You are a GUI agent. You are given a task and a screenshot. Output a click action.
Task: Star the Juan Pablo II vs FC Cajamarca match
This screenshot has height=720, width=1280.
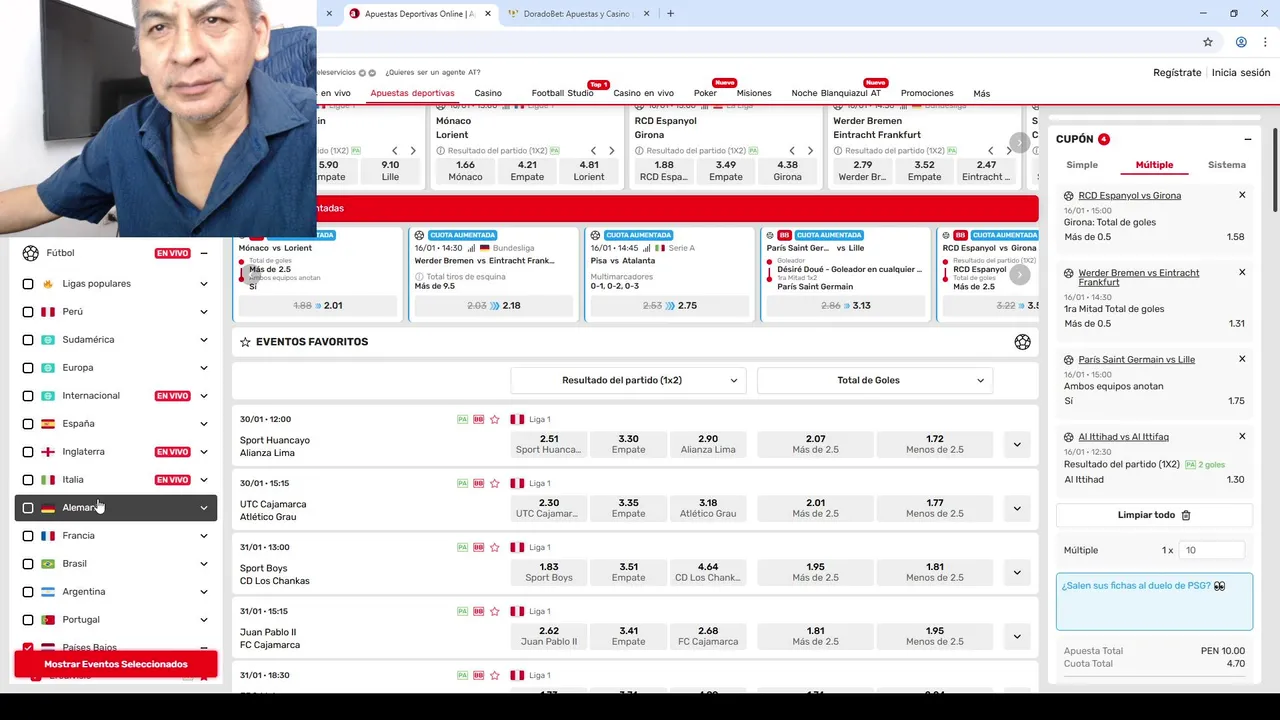click(494, 611)
